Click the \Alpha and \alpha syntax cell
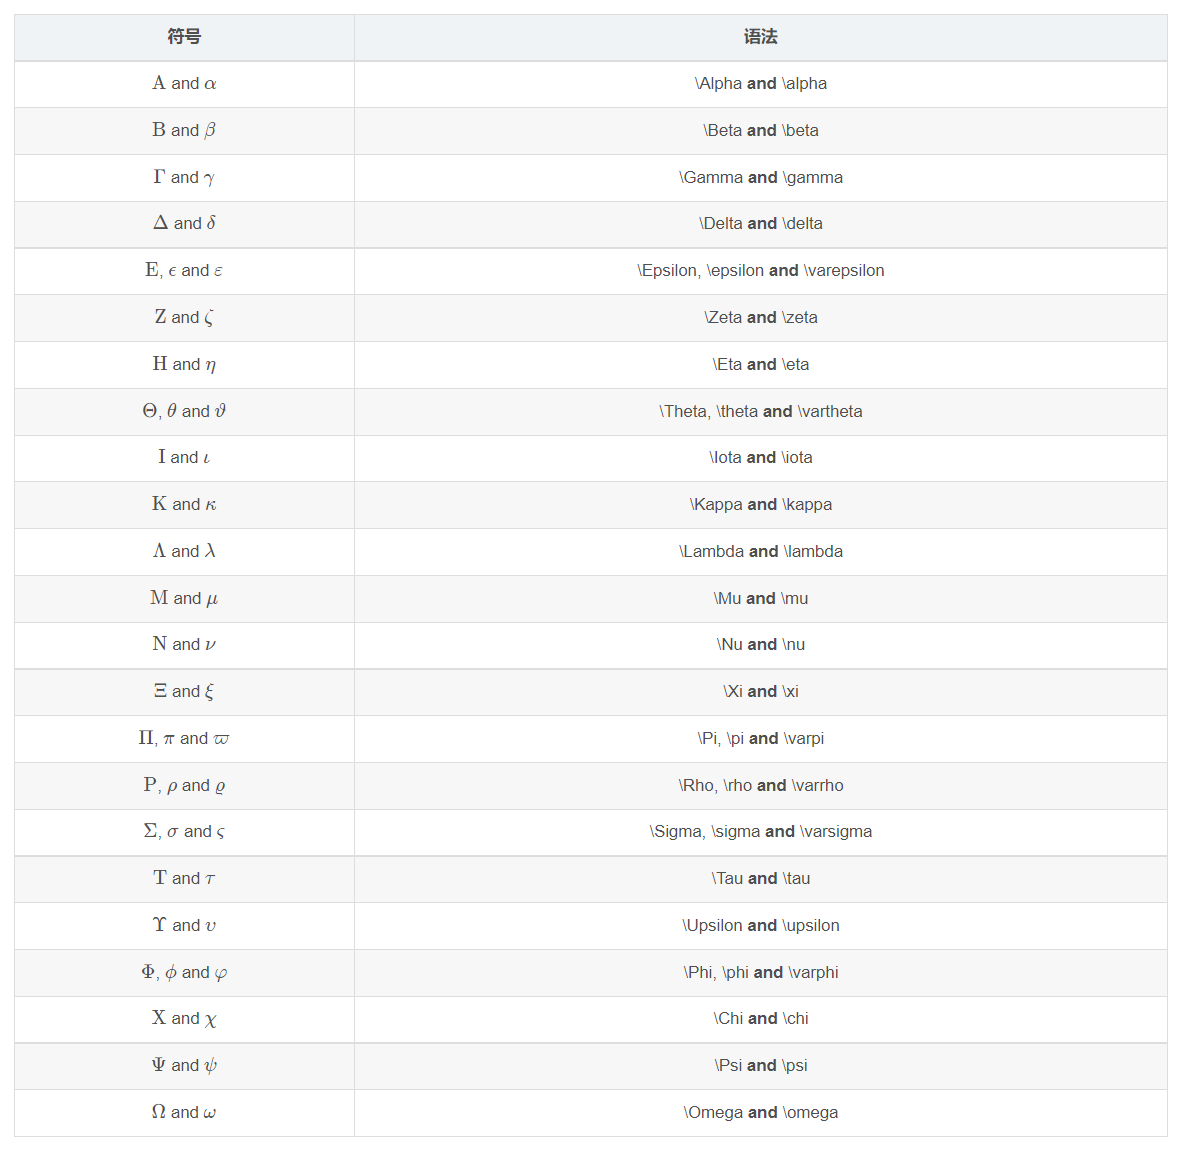The width and height of the screenshot is (1184, 1152). click(760, 84)
